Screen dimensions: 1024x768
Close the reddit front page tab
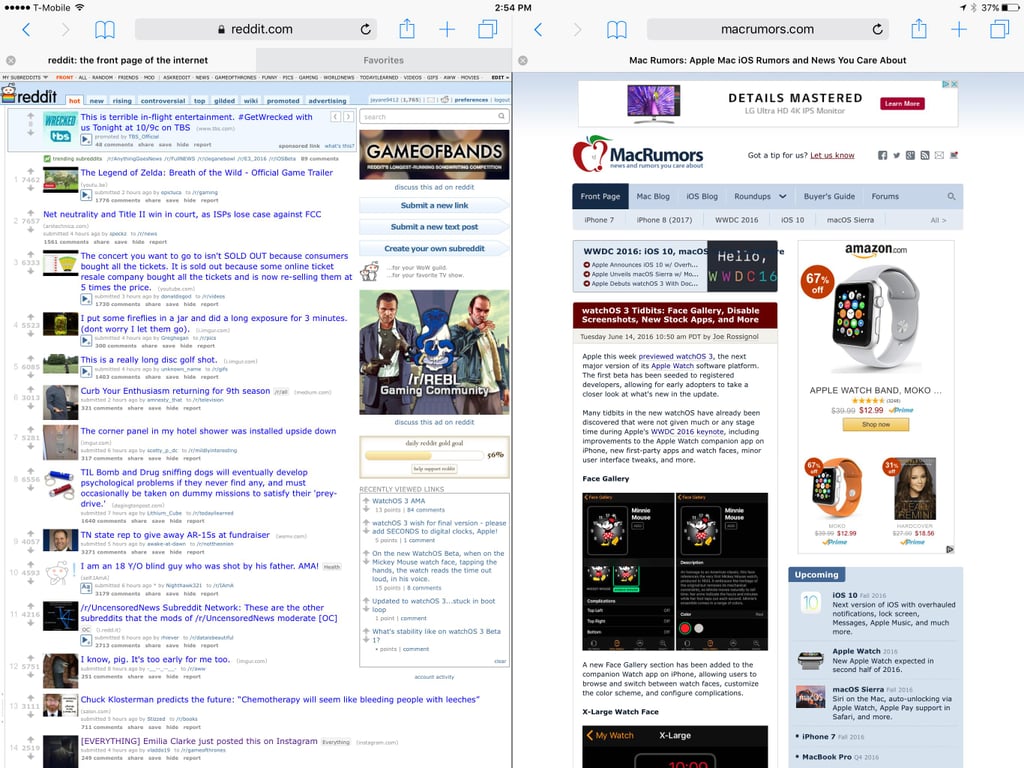click(x=11, y=60)
